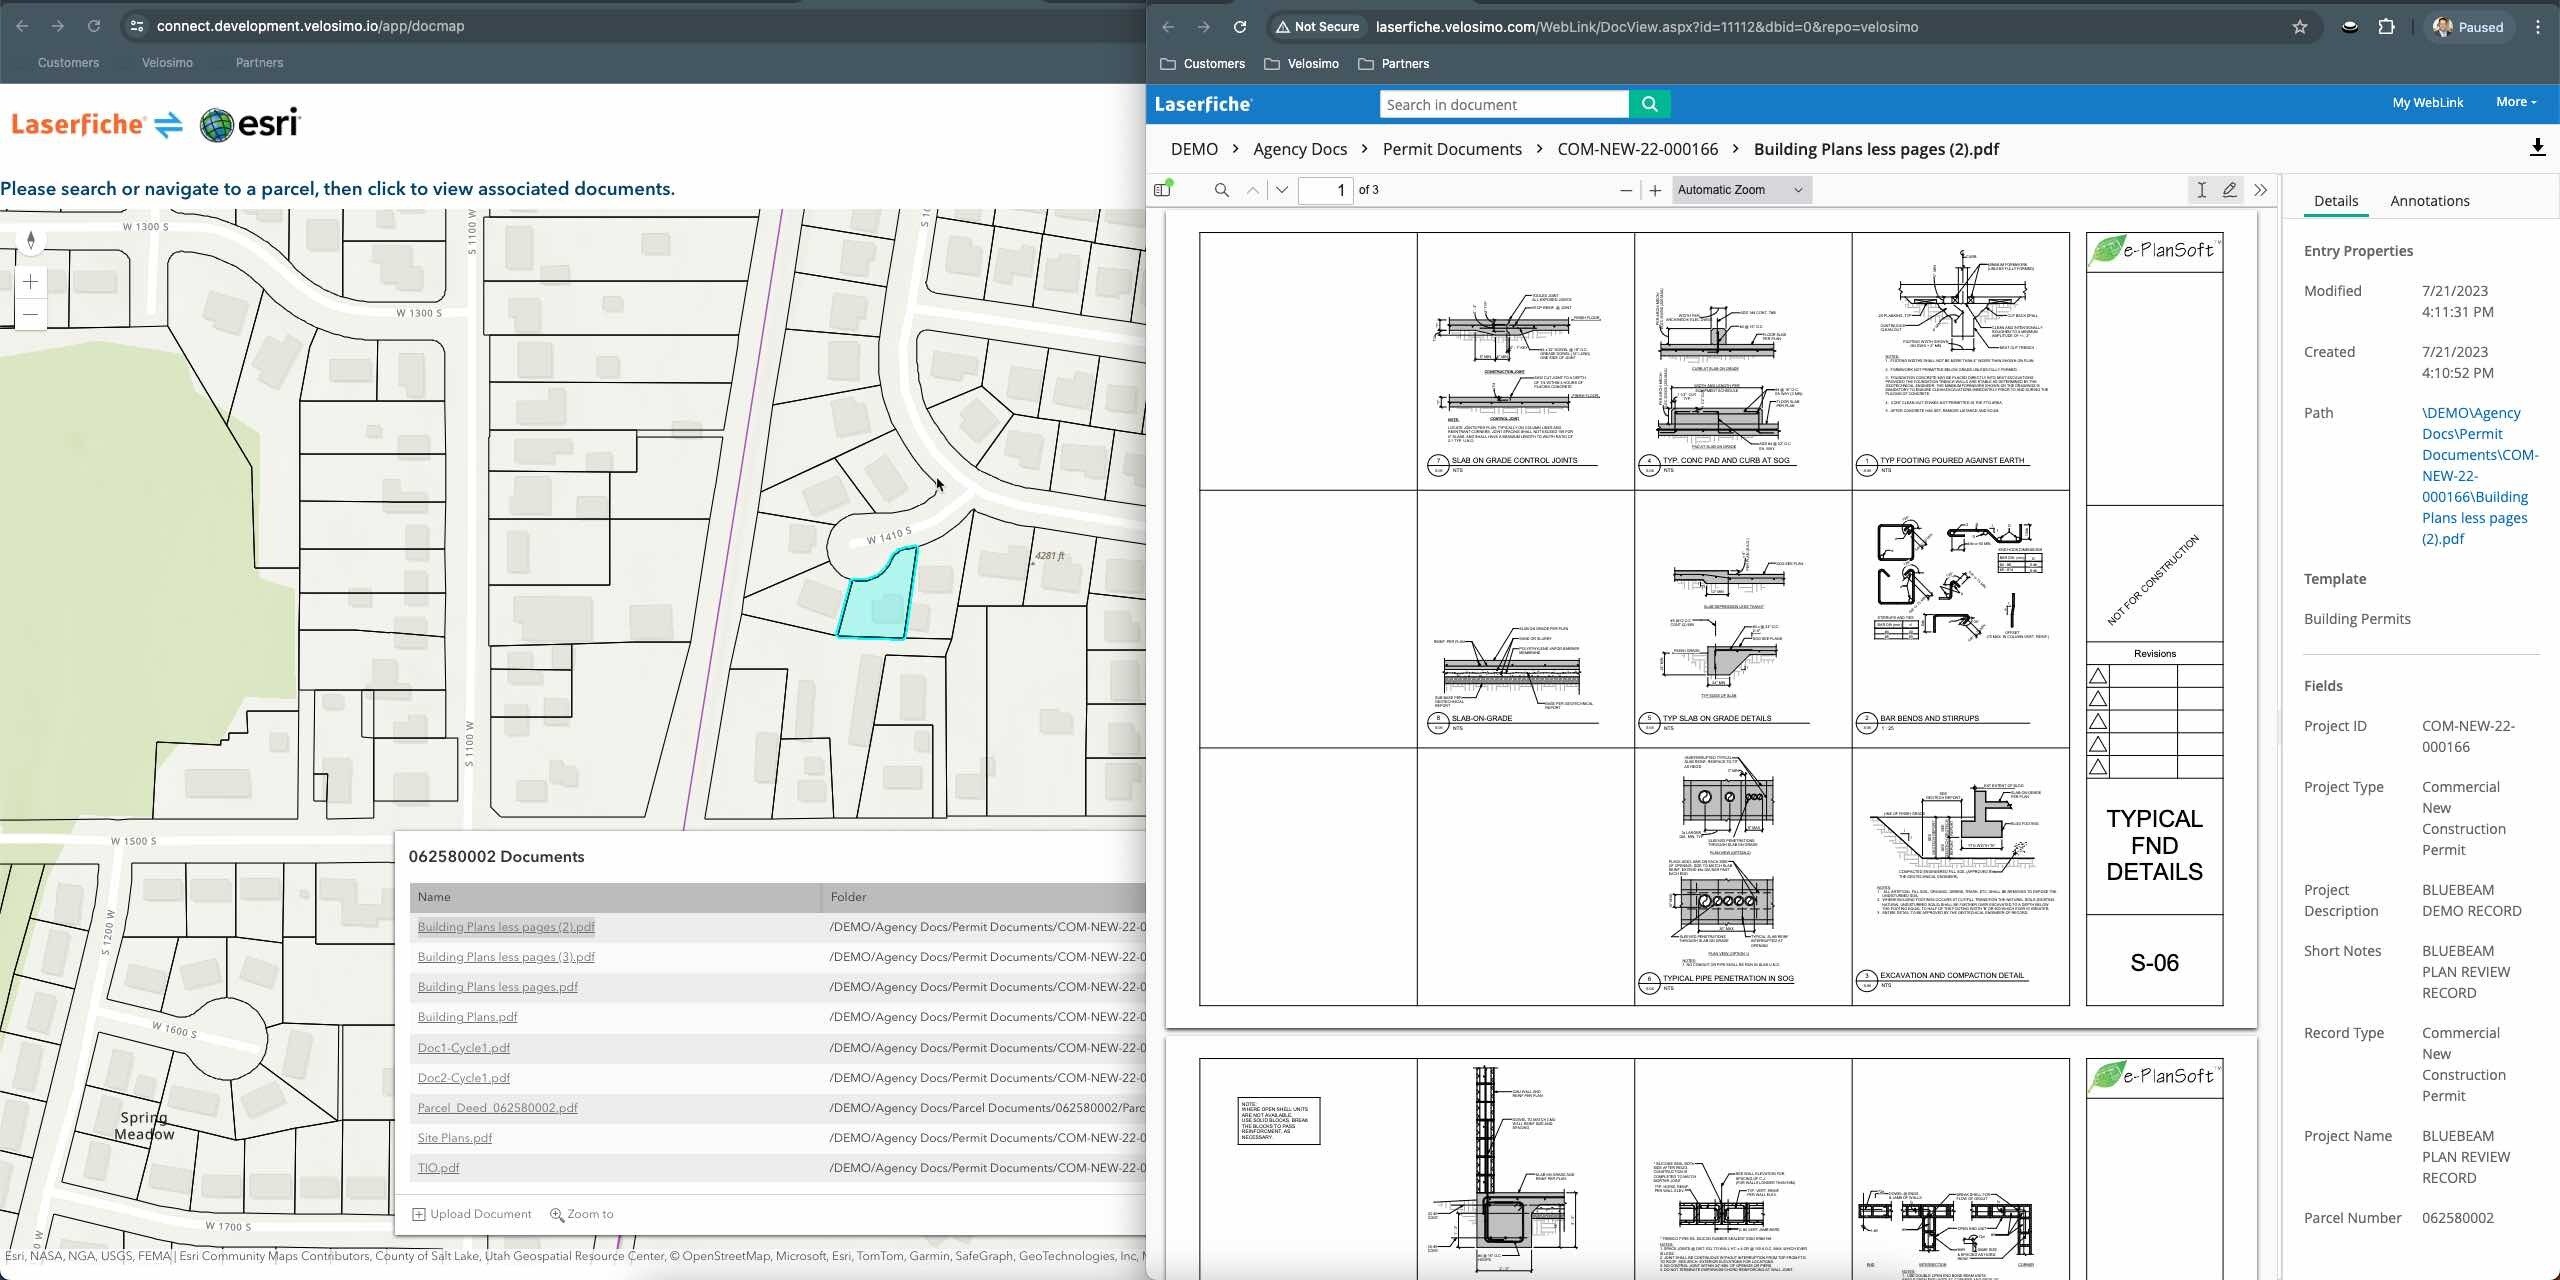This screenshot has width=2560, height=1280.
Task: Reset map orientation with the compass control
Action: pyautogui.click(x=30, y=240)
